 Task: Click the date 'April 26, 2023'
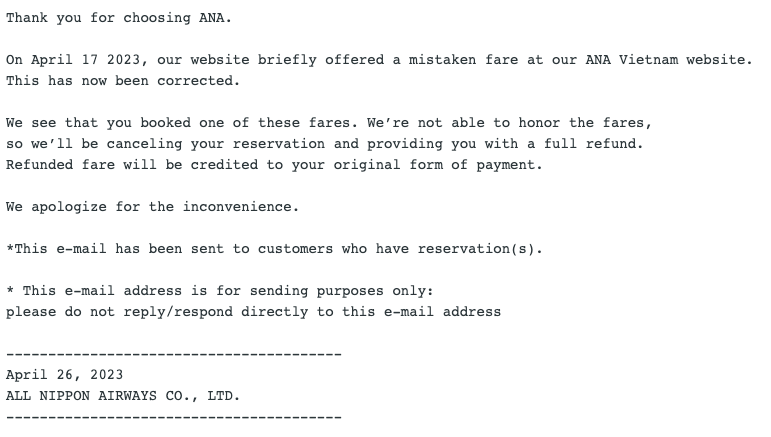[x=64, y=375]
